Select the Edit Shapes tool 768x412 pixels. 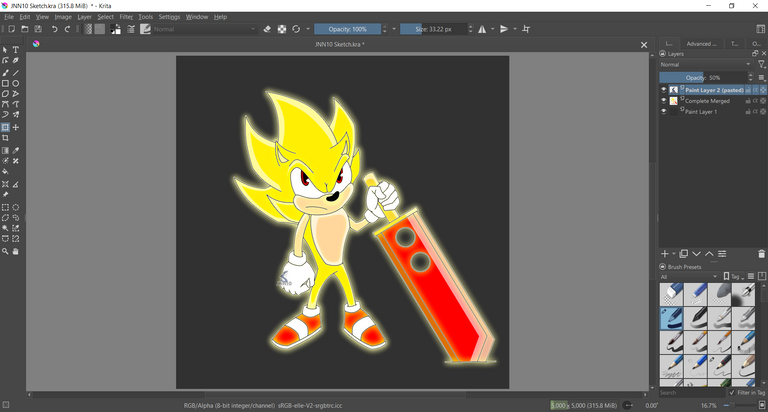tap(5, 60)
